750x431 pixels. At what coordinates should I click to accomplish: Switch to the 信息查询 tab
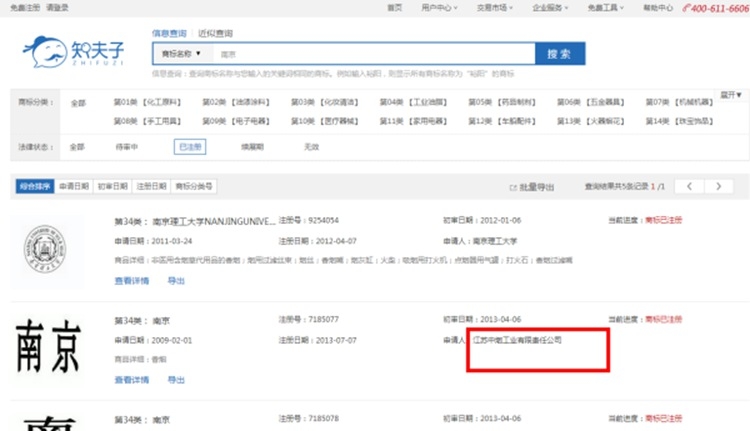(169, 33)
